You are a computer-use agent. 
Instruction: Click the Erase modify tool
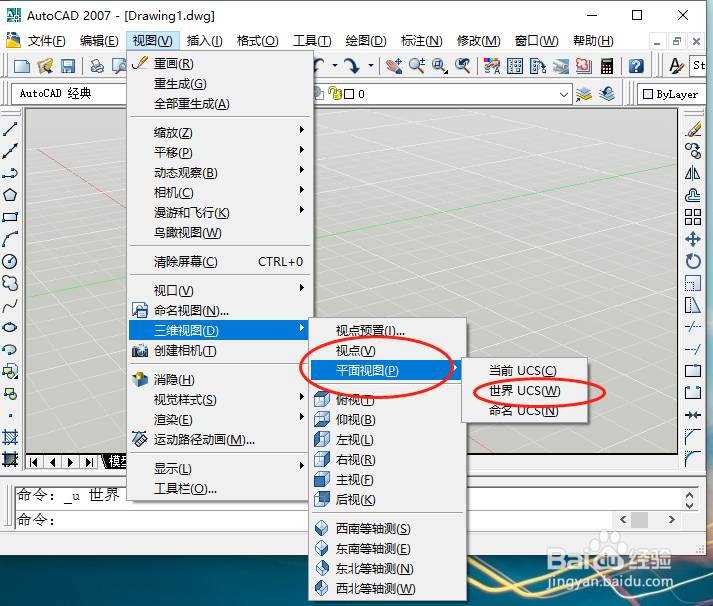pos(693,129)
